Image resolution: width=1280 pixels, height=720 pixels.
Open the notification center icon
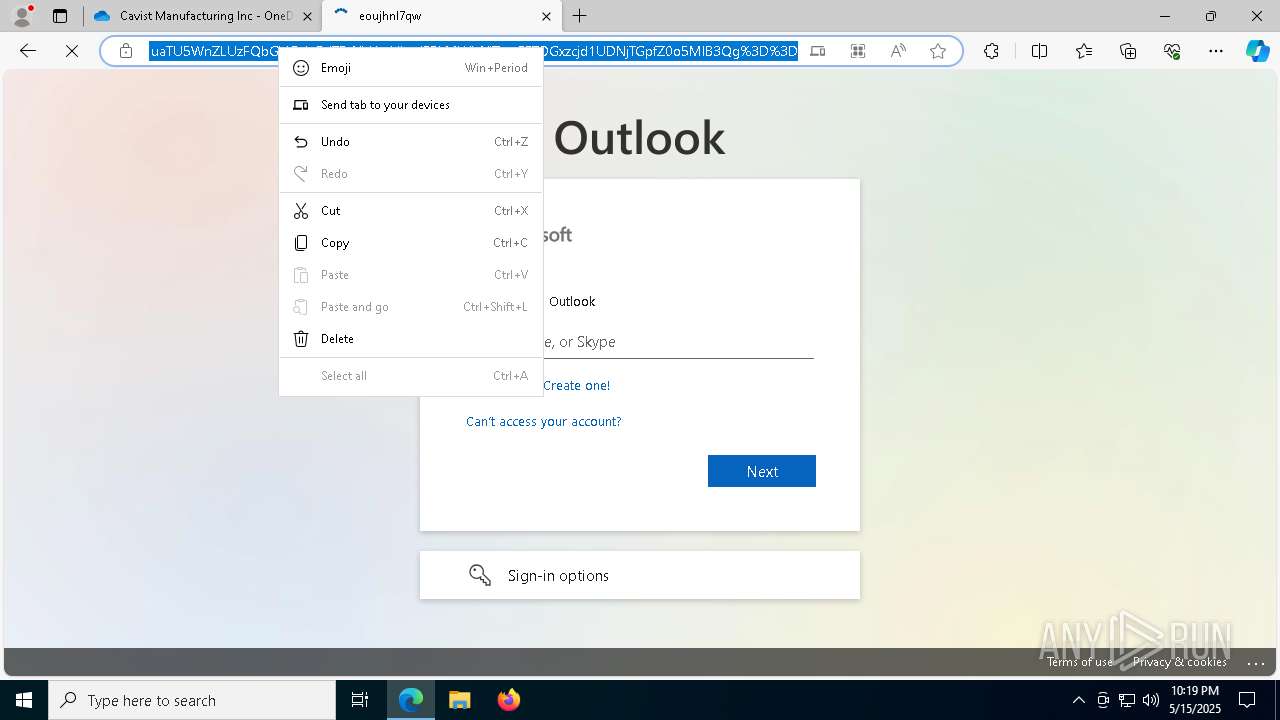1247,700
